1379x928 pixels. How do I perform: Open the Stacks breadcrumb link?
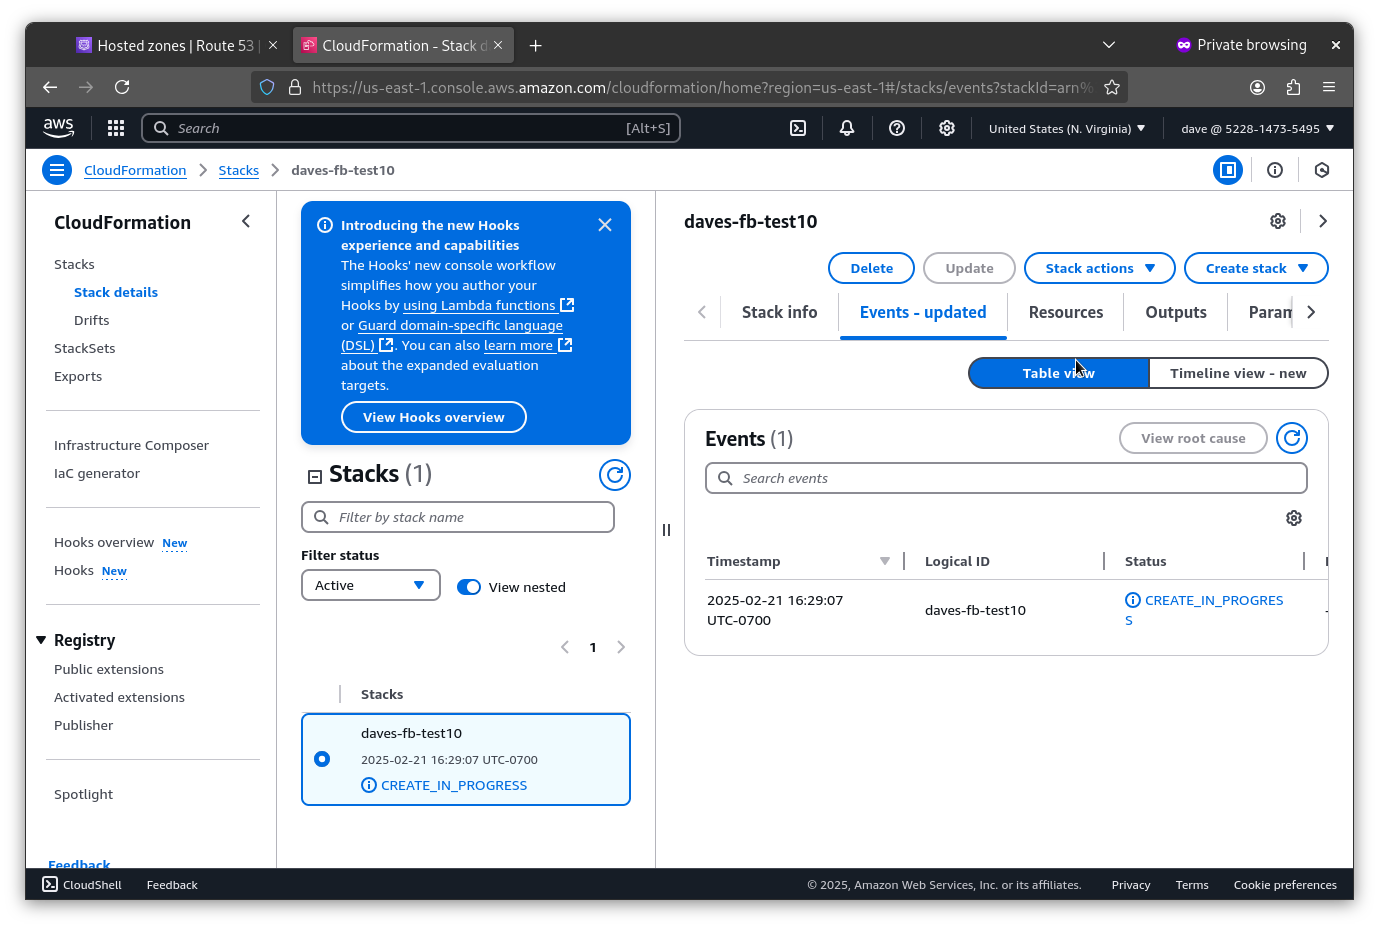(239, 170)
